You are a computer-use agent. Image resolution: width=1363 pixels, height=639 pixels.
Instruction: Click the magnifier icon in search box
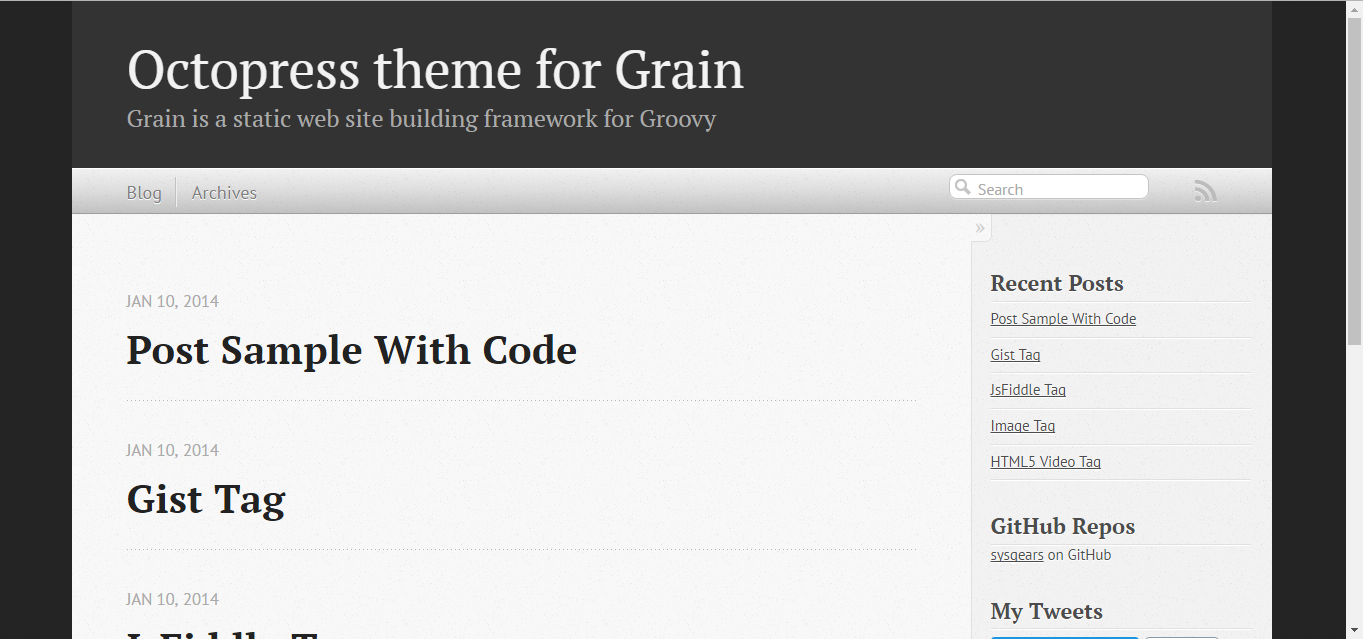(963, 187)
